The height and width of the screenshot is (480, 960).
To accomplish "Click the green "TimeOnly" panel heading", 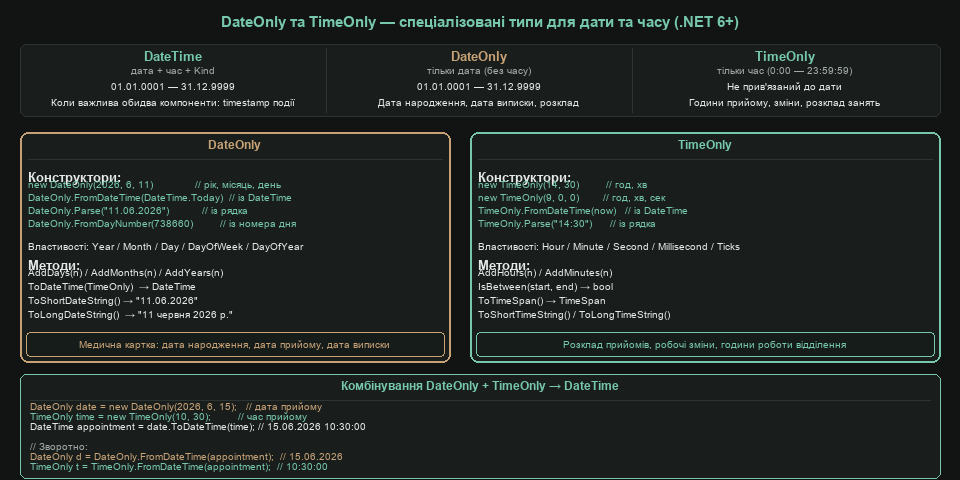I will tap(704, 145).
